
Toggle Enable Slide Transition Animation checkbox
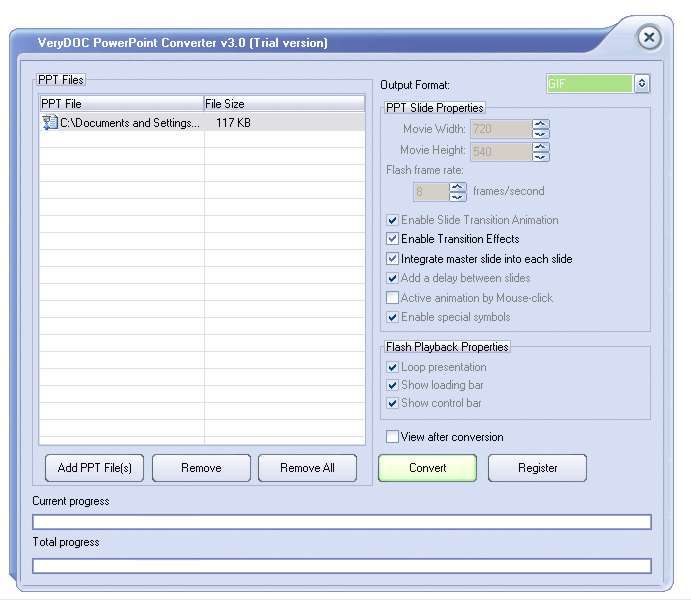tap(392, 220)
